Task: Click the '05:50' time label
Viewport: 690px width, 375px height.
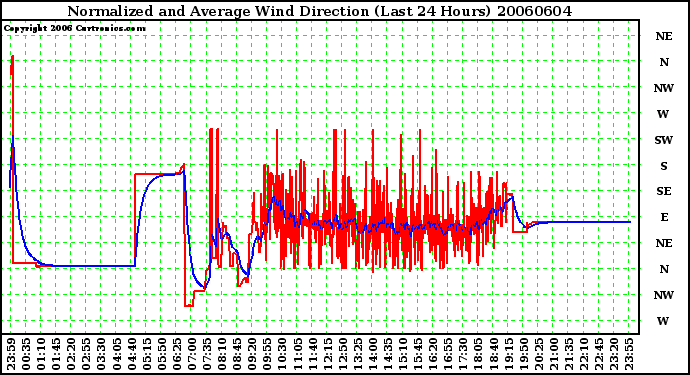Action: pos(161,354)
